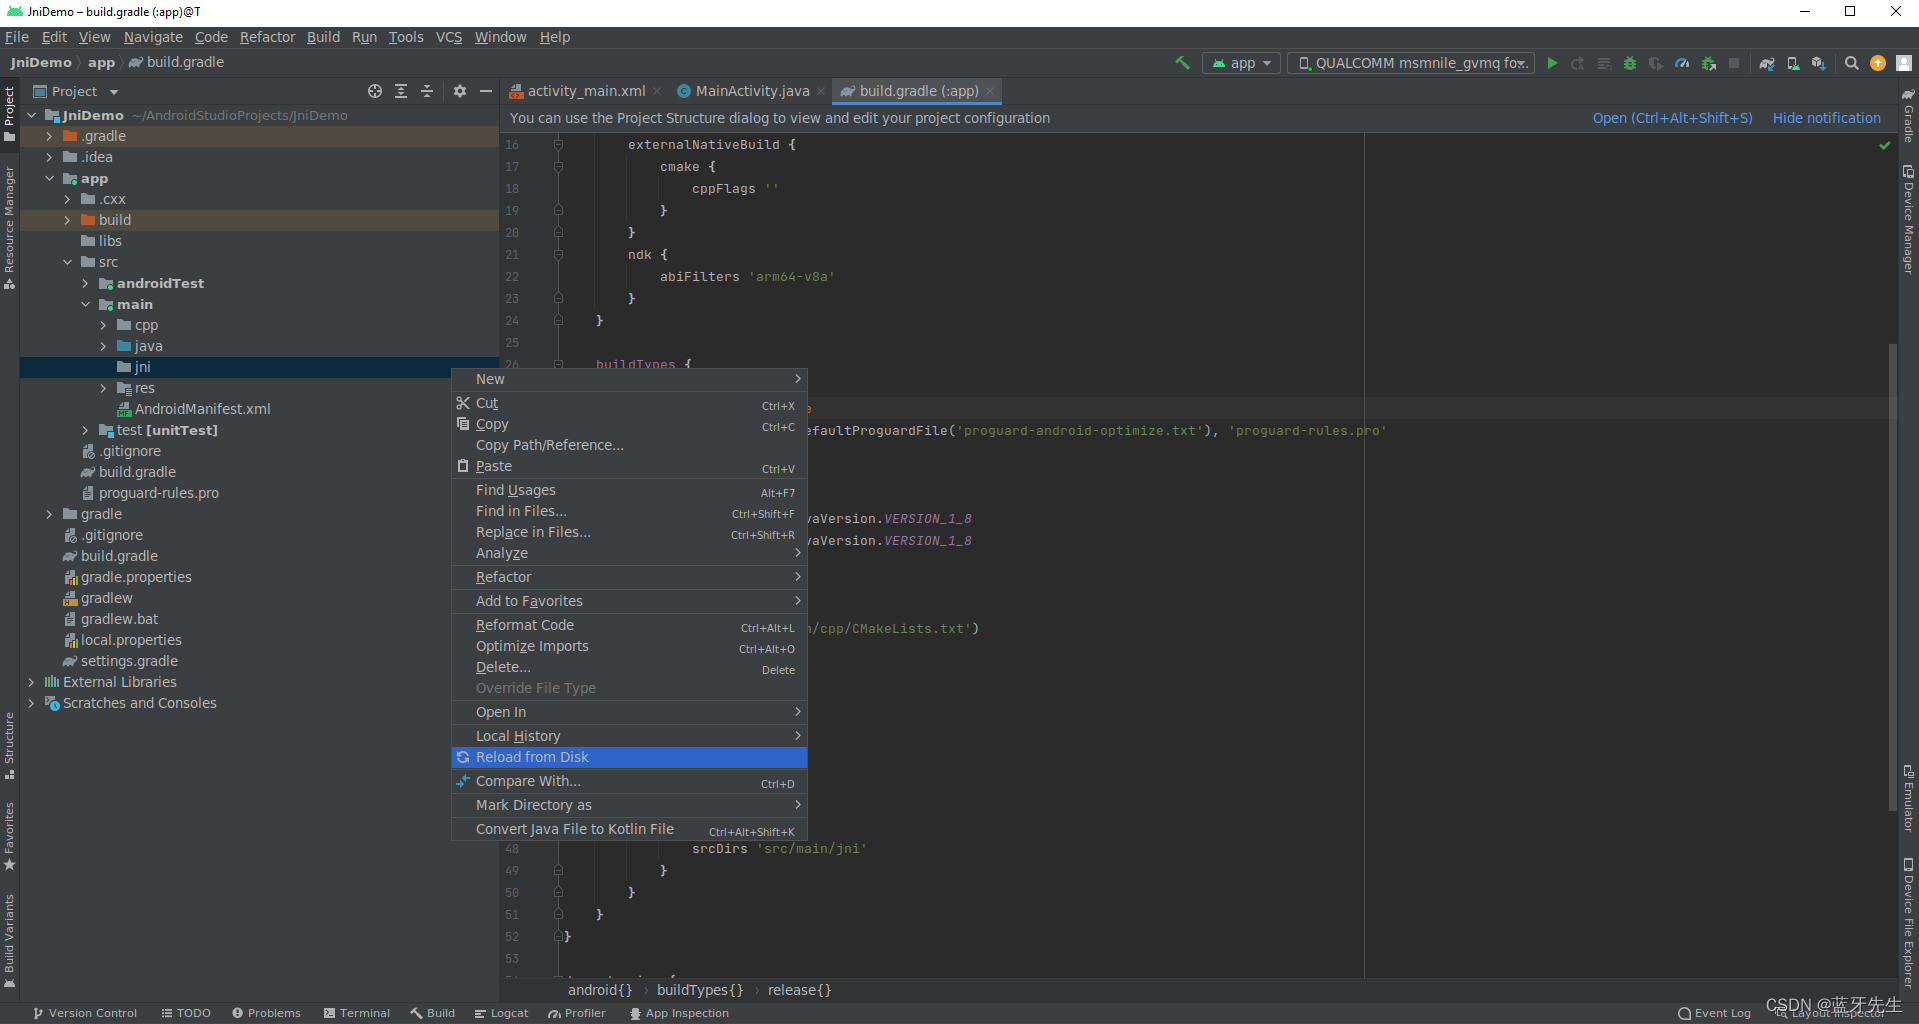Run the app with the green Run icon
This screenshot has height=1024, width=1919.
pos(1552,63)
